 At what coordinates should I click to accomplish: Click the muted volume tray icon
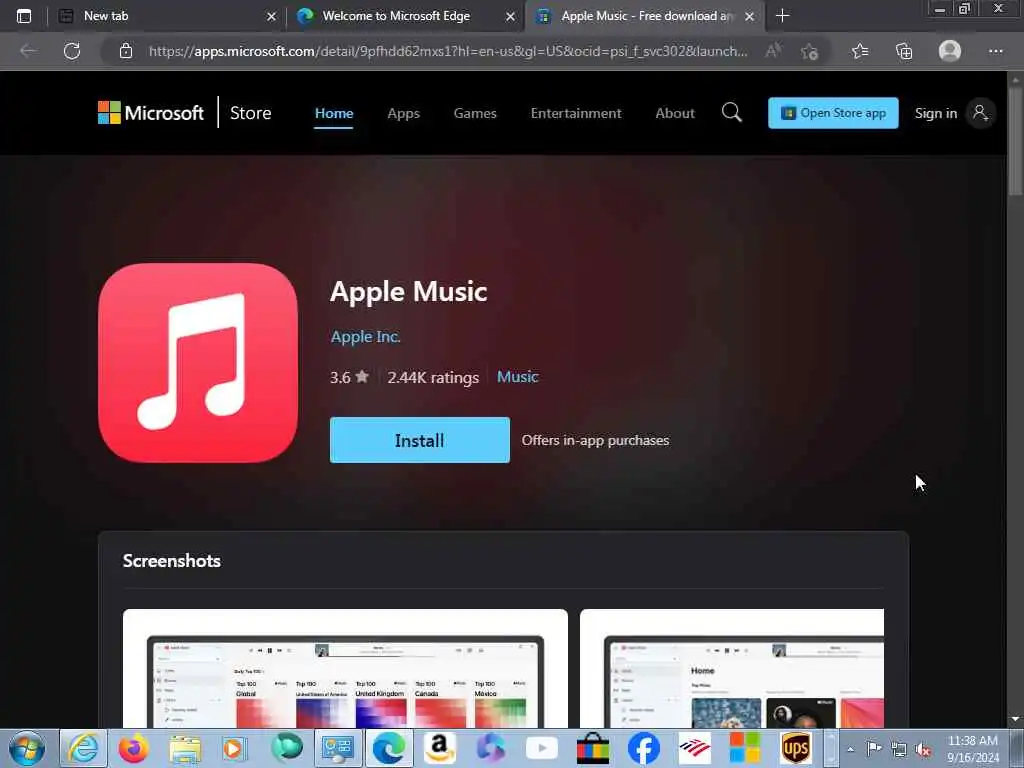click(x=923, y=750)
